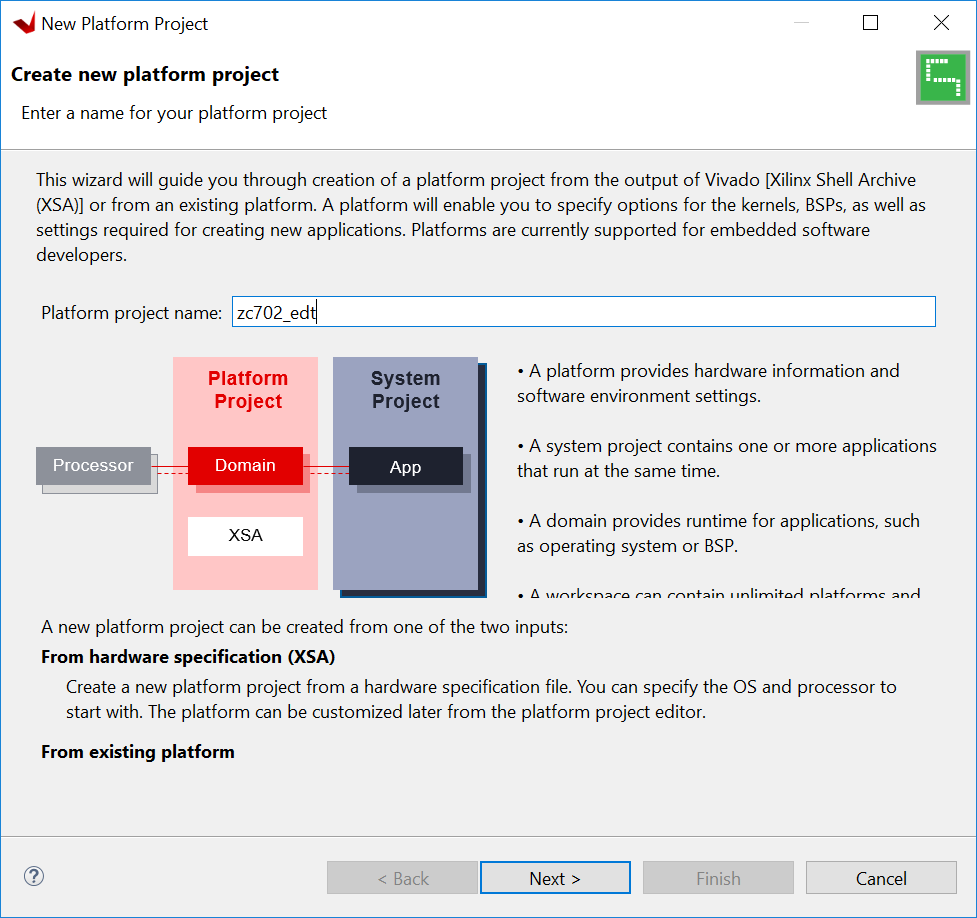Click the 'From hardware specification (XSA)' heading
Image resolution: width=977 pixels, height=918 pixels.
(188, 657)
